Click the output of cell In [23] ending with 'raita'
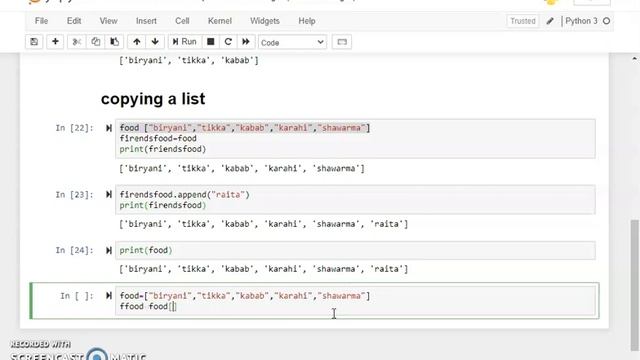This screenshot has width=640, height=360. pos(263,224)
